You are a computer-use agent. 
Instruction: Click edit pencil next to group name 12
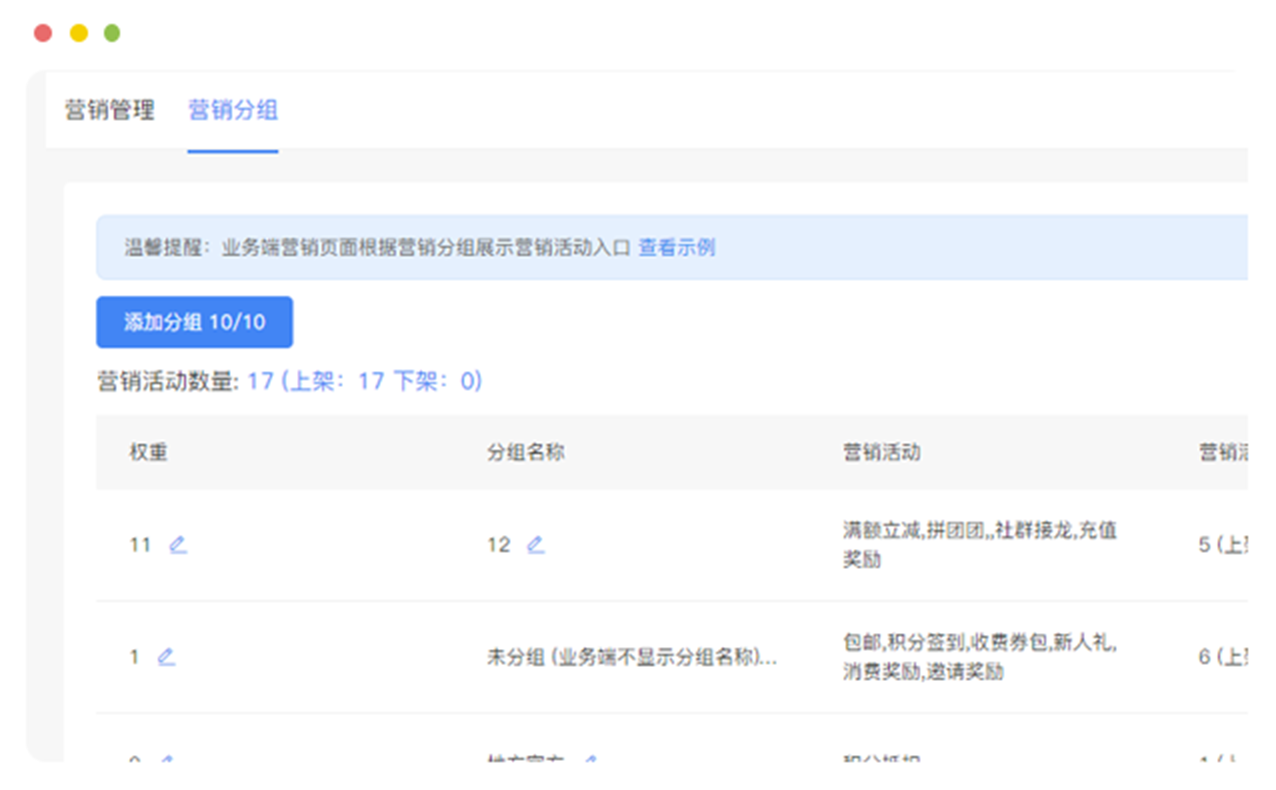point(536,545)
